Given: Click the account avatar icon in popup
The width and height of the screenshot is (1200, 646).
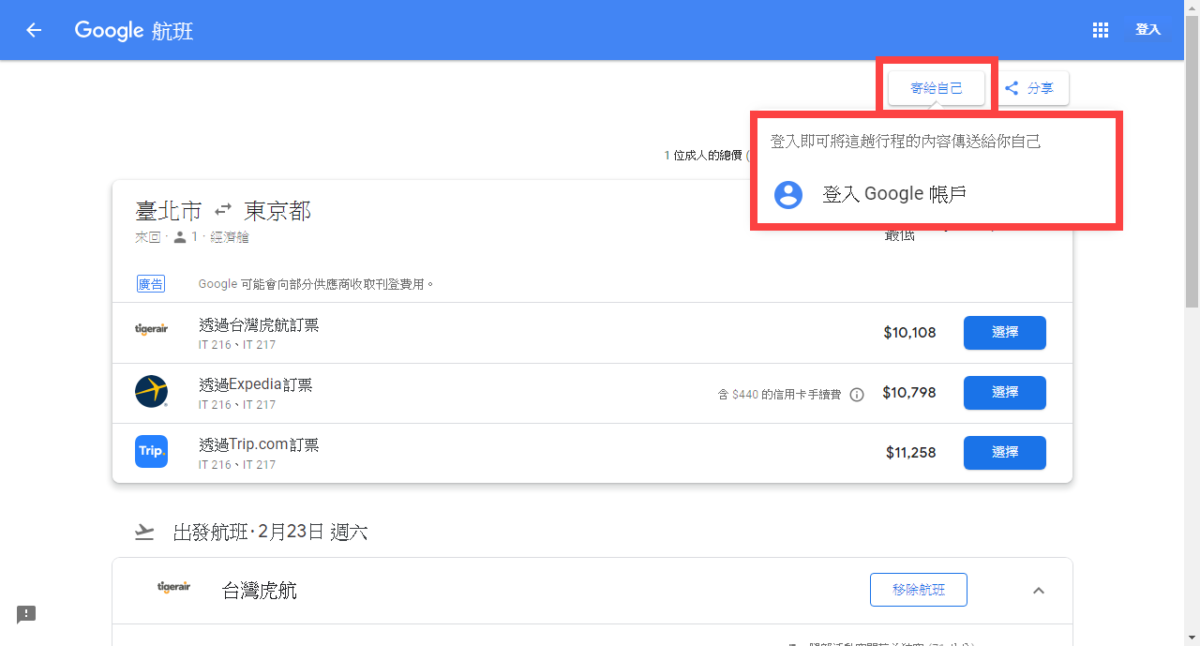Looking at the screenshot, I should point(789,194).
